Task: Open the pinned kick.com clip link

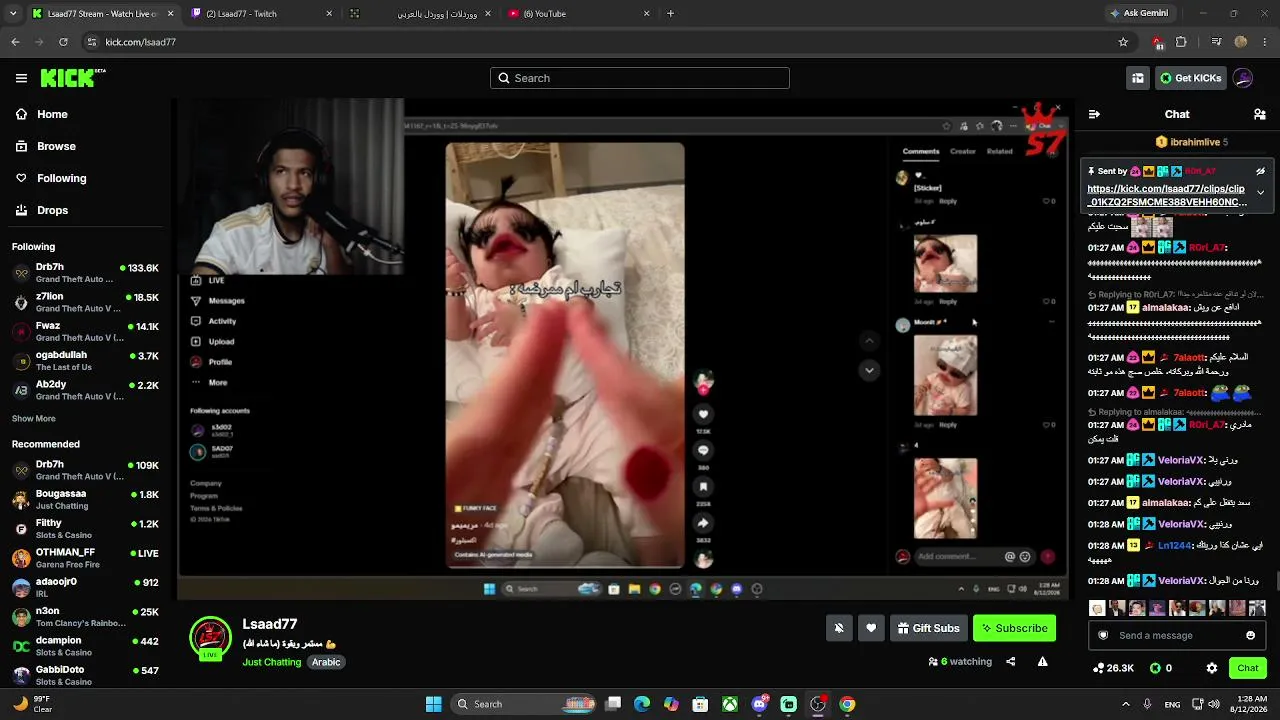Action: (1167, 195)
